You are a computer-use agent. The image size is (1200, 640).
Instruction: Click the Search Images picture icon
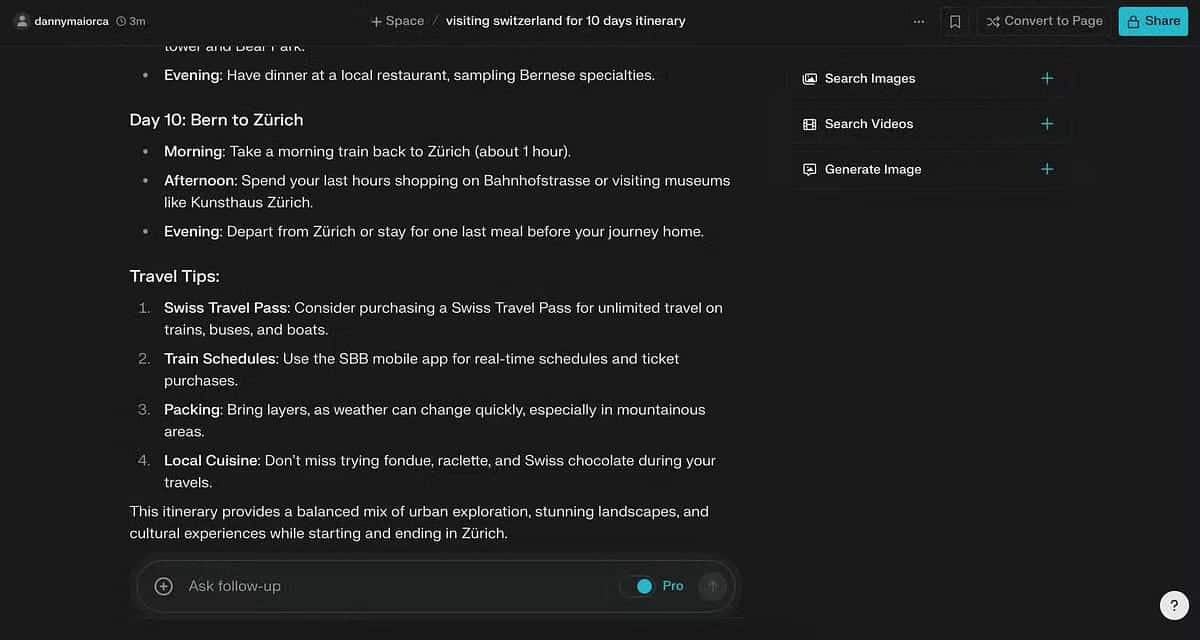tap(810, 78)
